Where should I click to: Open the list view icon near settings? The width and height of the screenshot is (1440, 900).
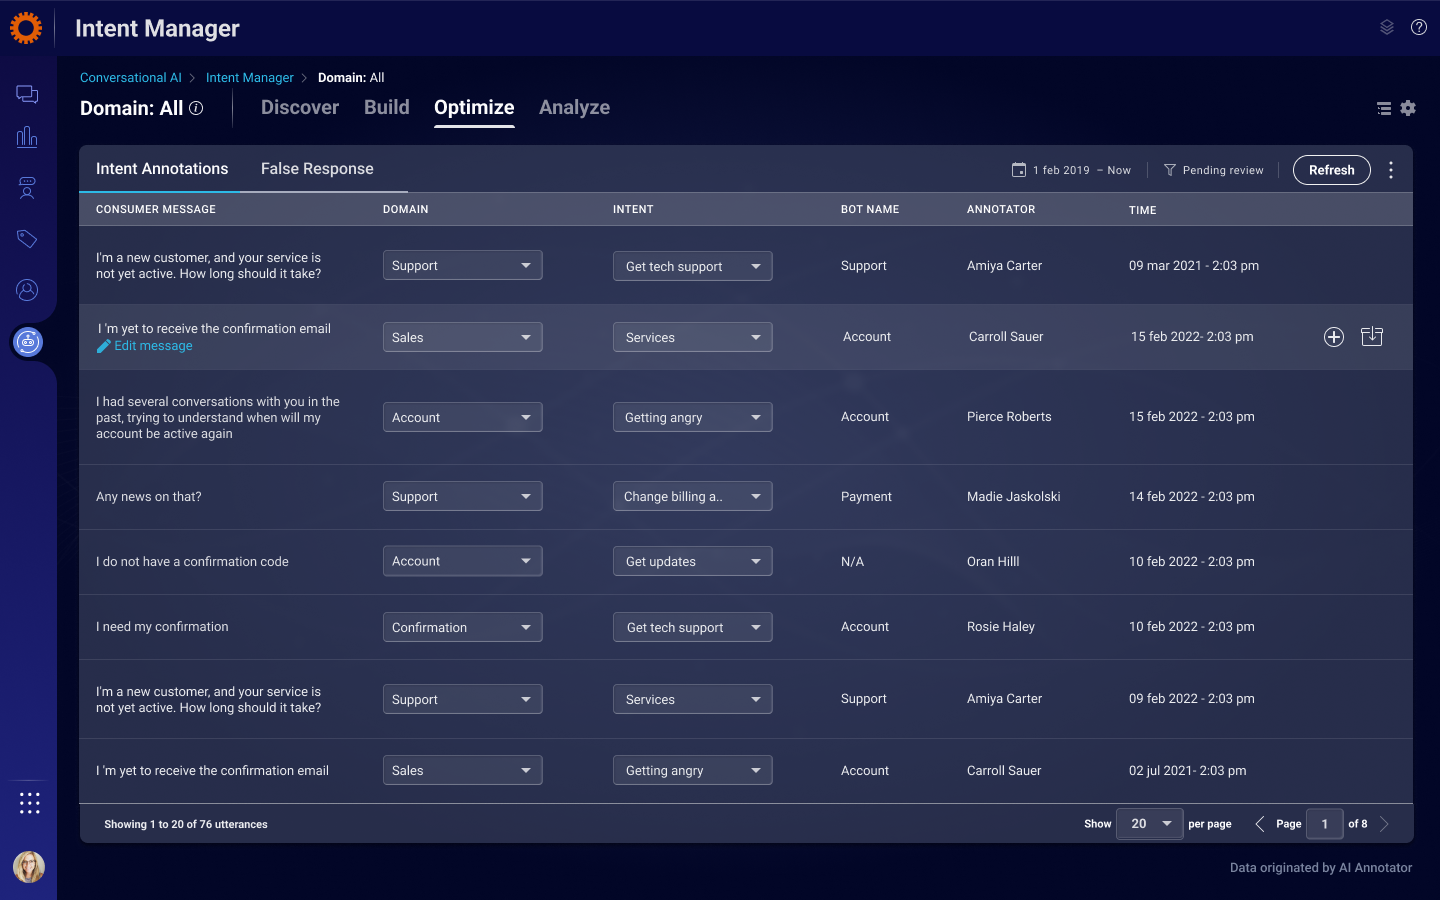click(x=1384, y=108)
